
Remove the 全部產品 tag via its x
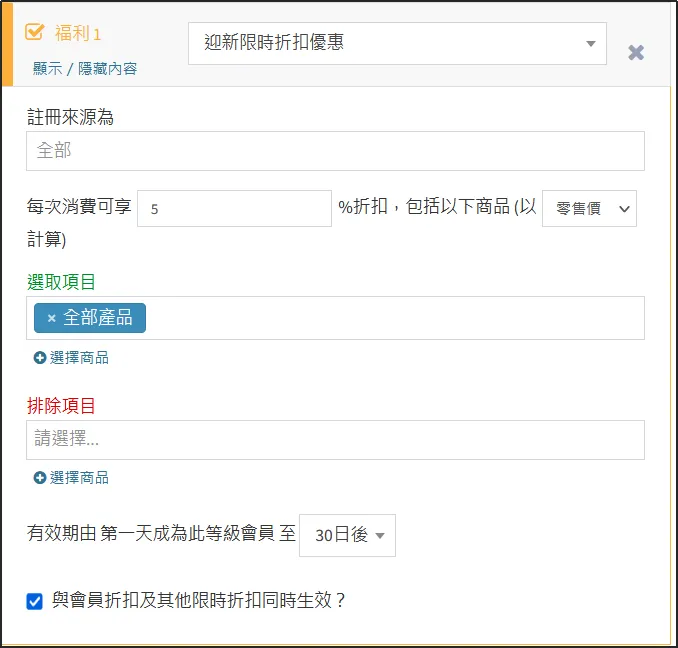pos(51,318)
